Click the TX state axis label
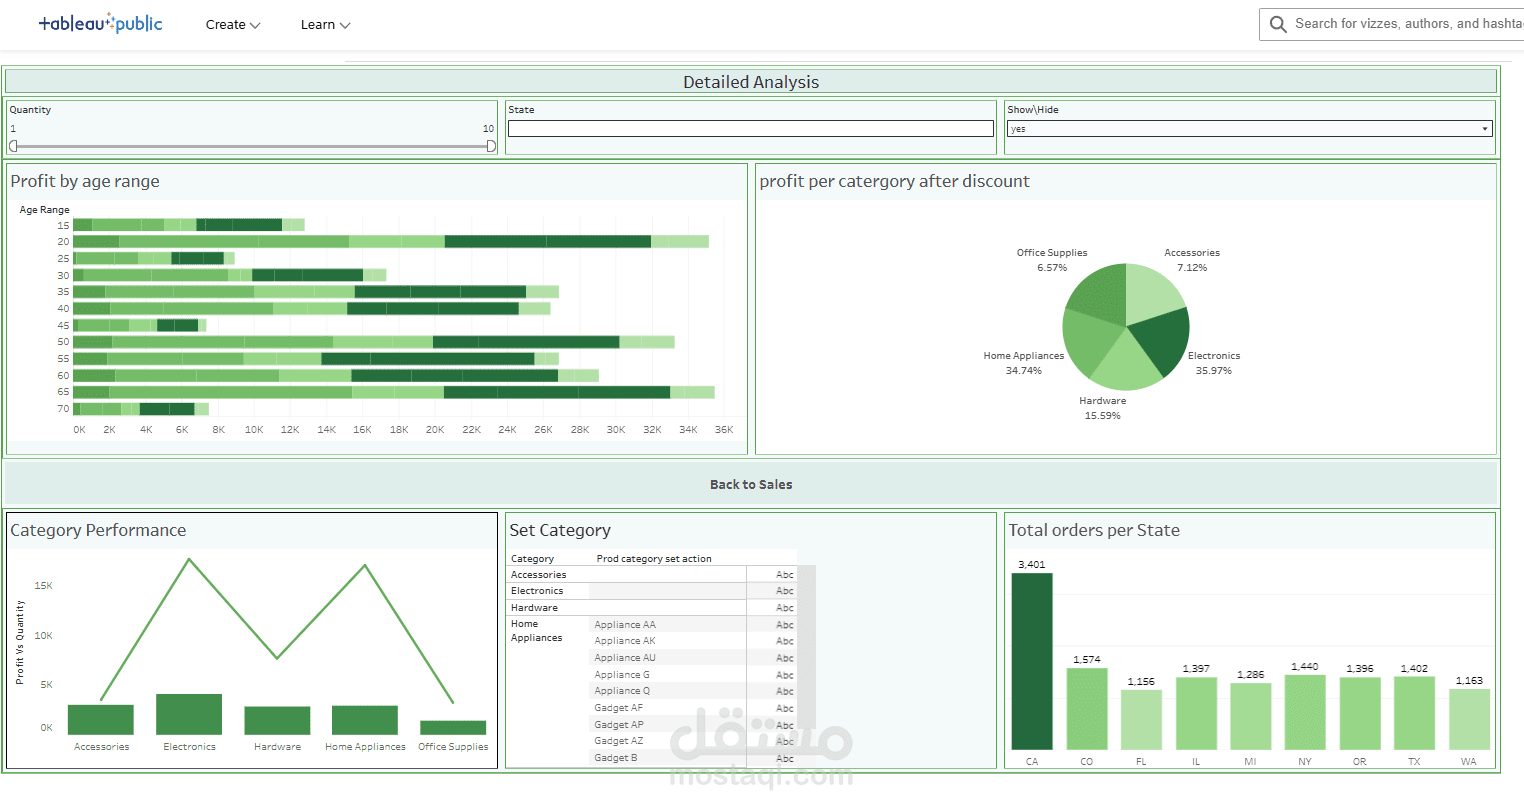 [x=1414, y=762]
